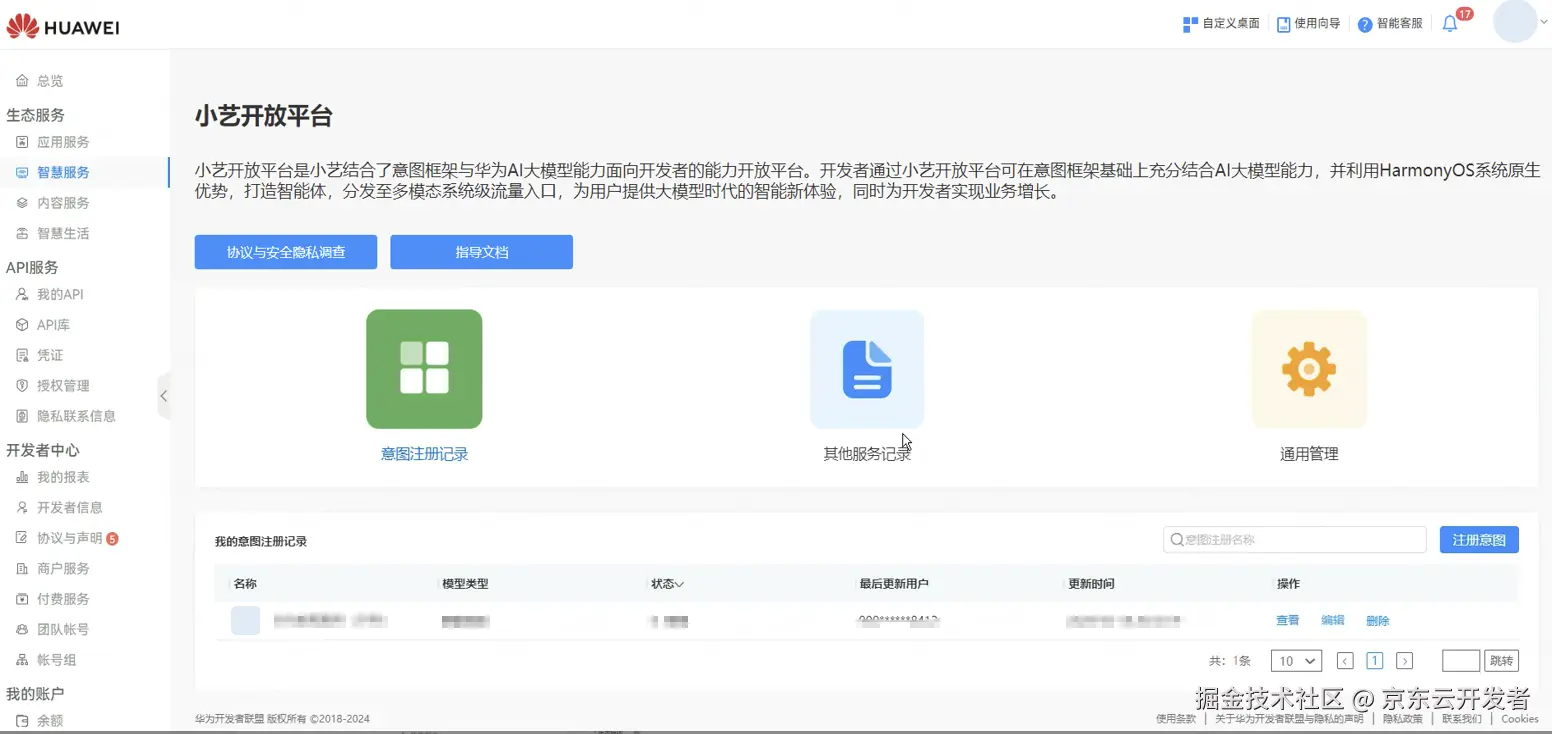Image resolution: width=1552 pixels, height=734 pixels.
Task: Click the jump-to page number field
Action: tap(1461, 661)
